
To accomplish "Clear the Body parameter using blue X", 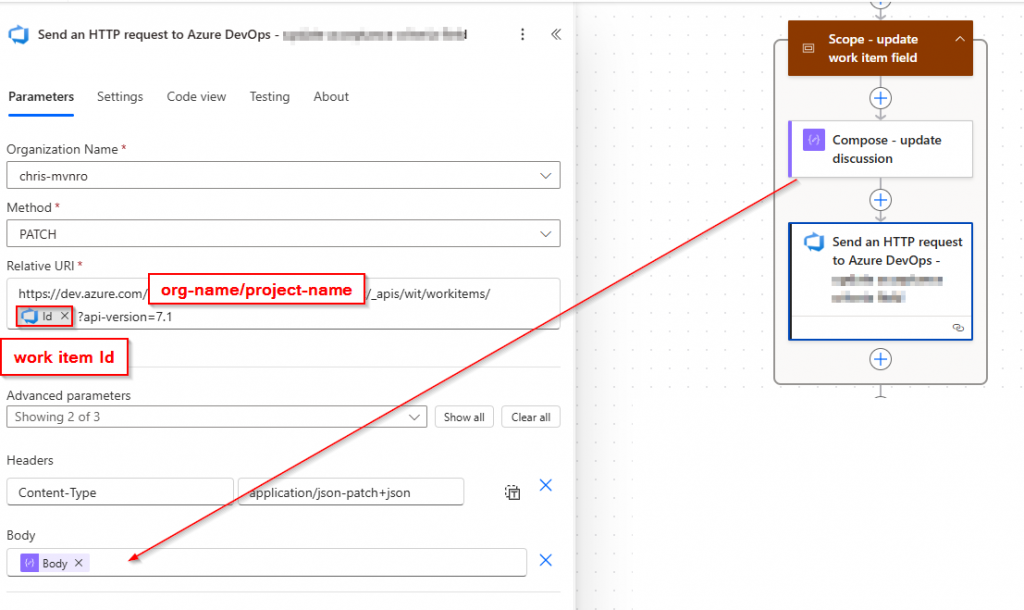I will click(x=546, y=560).
